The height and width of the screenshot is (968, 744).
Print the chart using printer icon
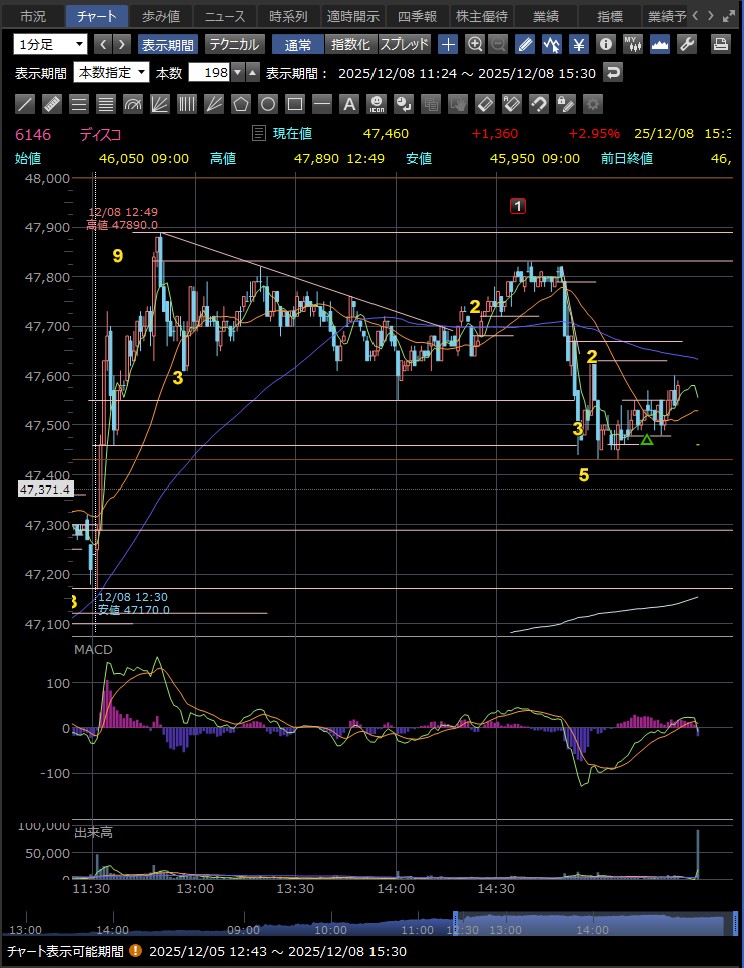point(720,44)
